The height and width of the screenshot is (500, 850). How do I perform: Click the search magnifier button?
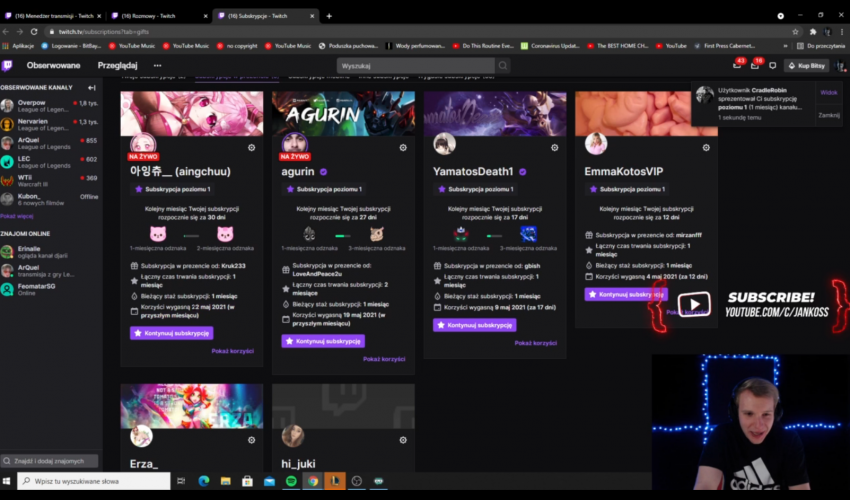click(x=503, y=66)
